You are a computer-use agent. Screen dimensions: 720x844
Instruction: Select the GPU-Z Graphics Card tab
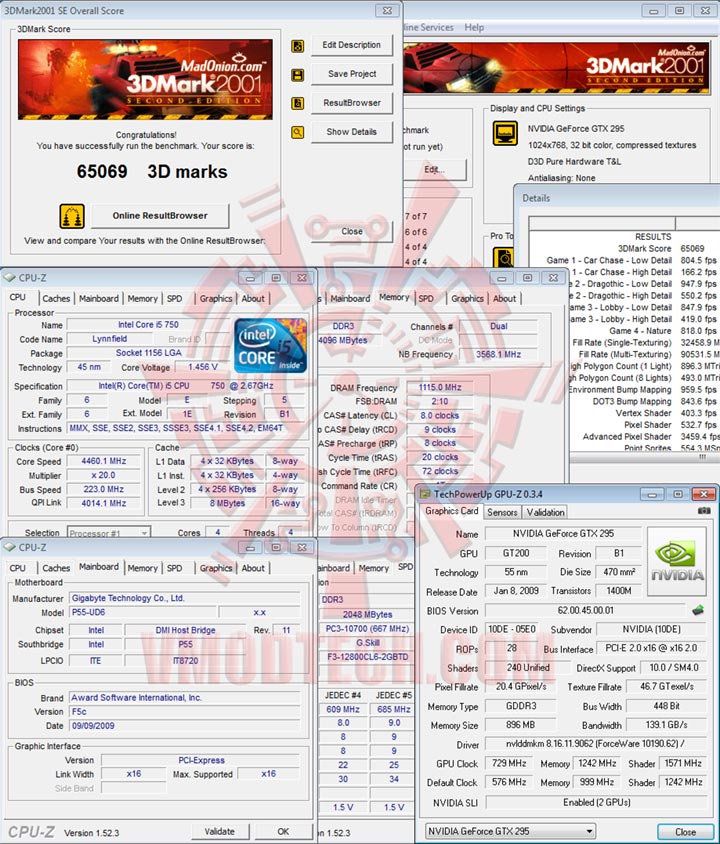[451, 511]
